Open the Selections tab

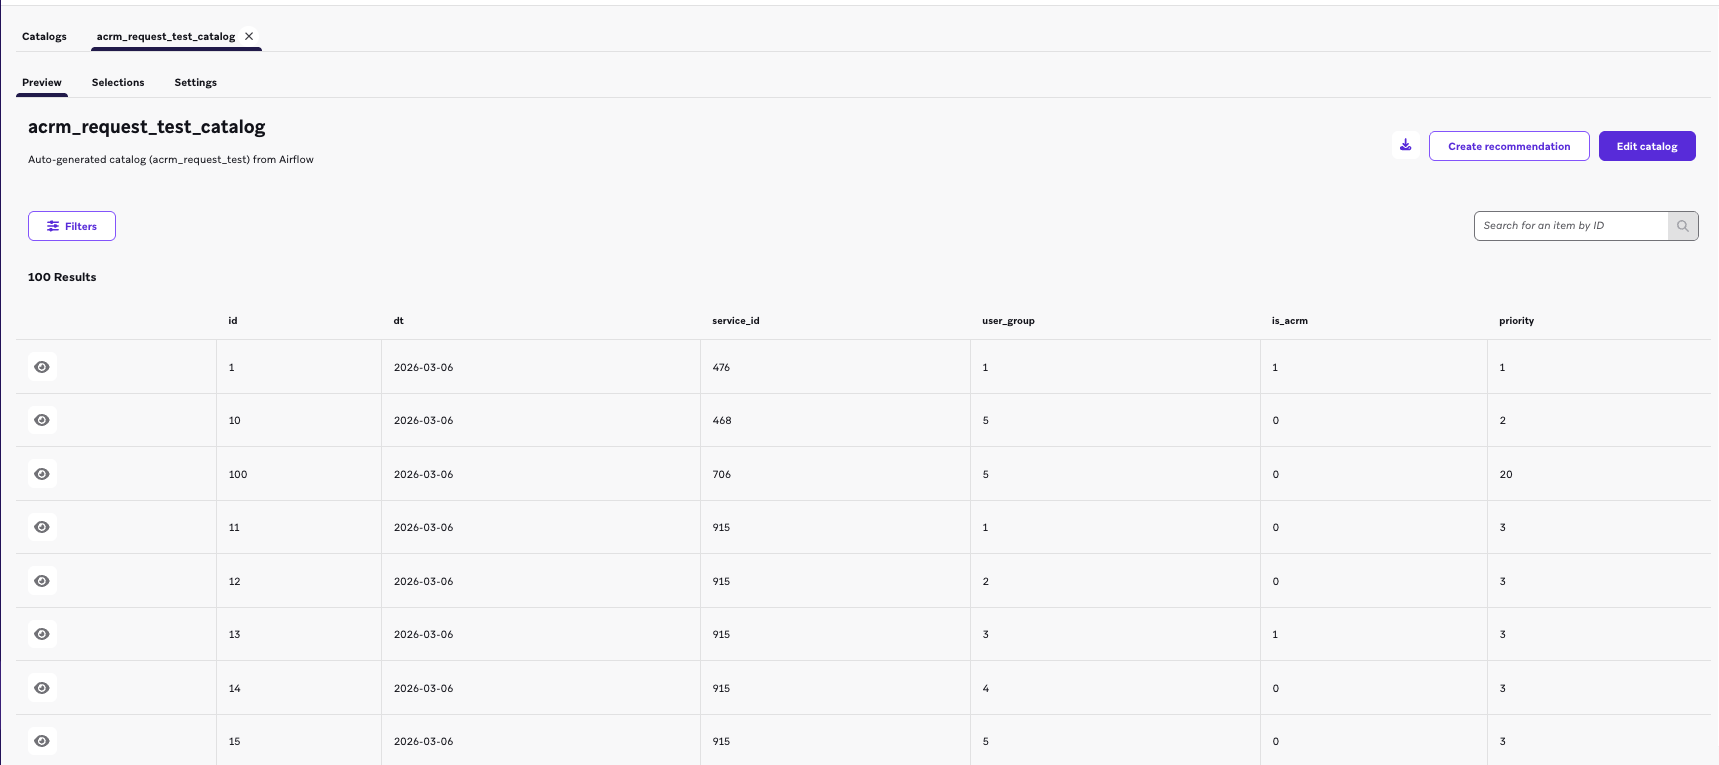118,82
